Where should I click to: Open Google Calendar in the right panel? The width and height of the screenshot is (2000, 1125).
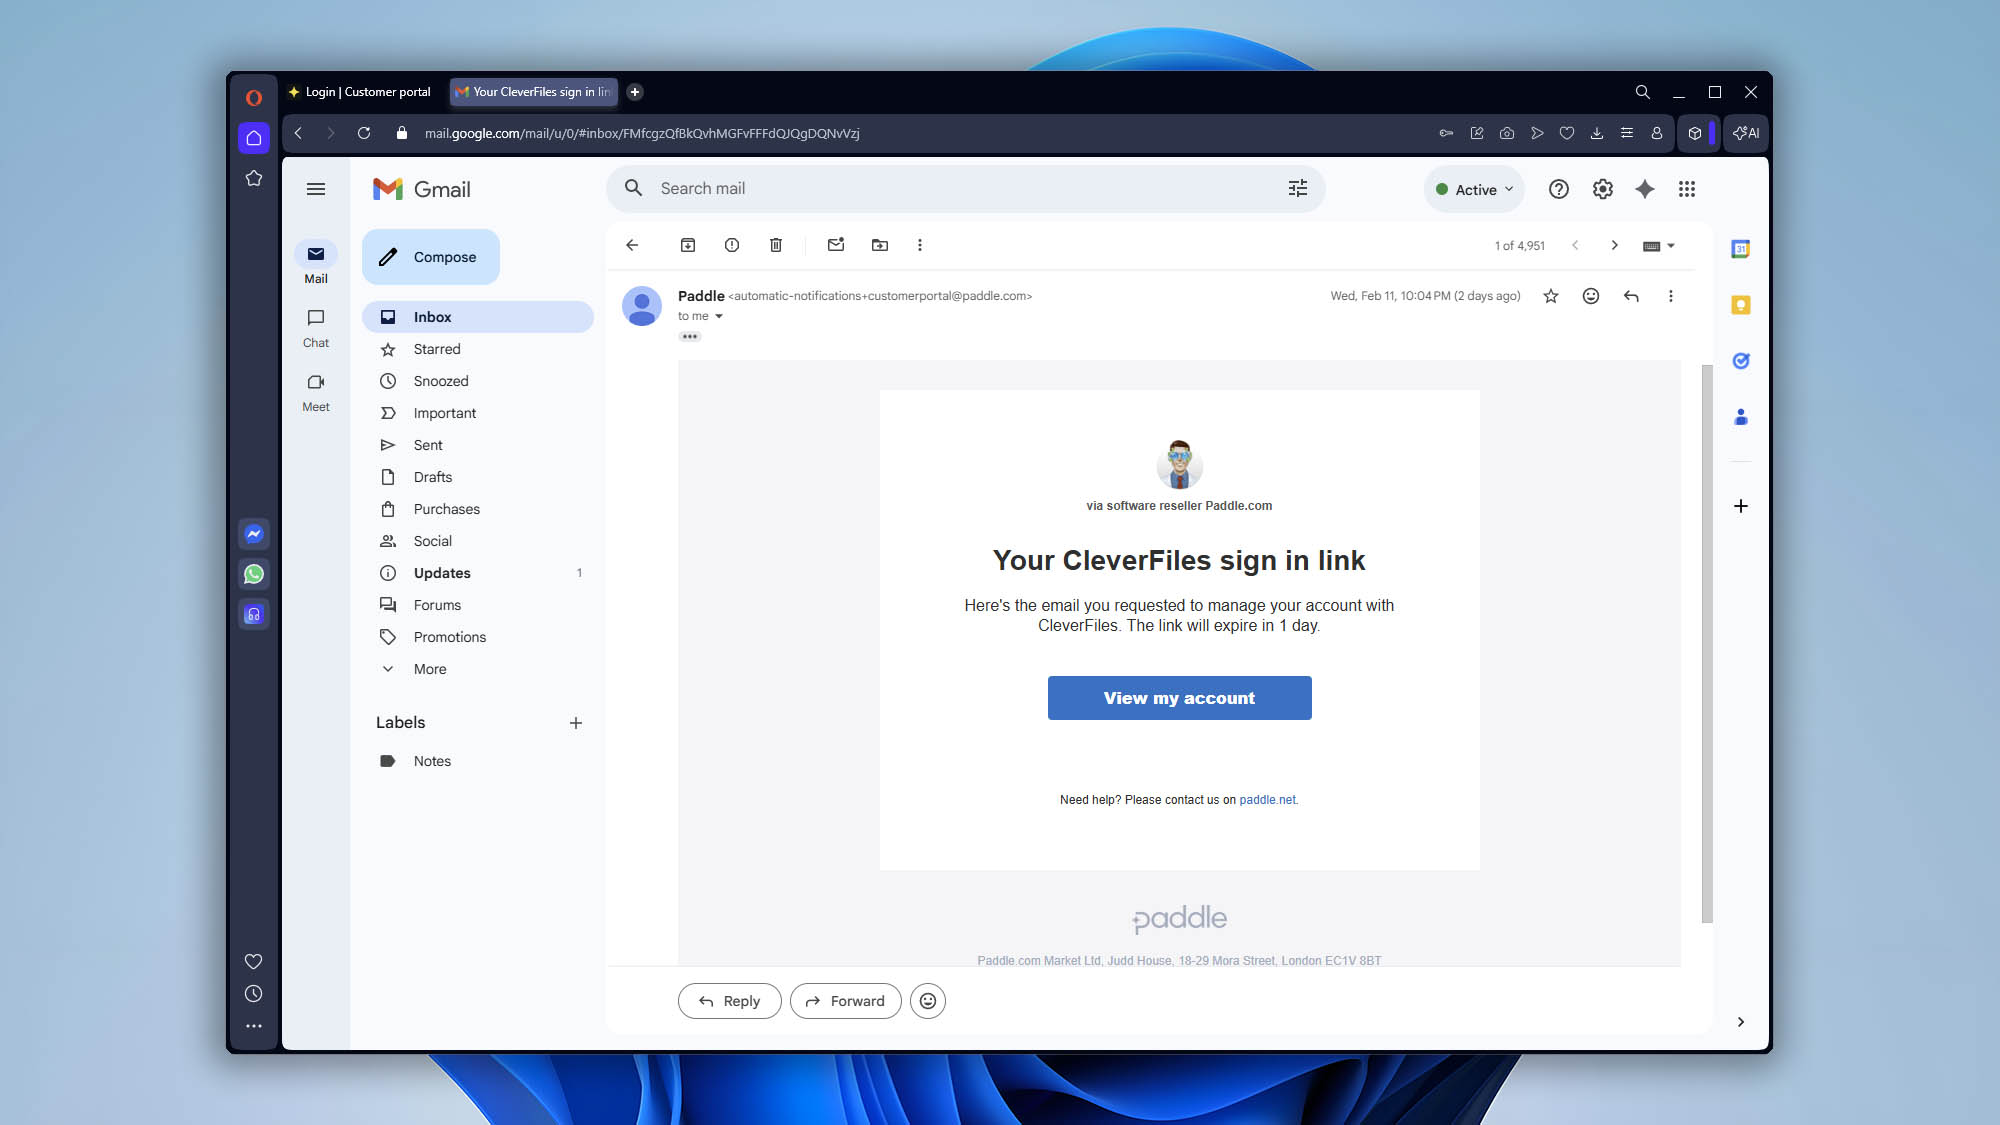point(1740,249)
